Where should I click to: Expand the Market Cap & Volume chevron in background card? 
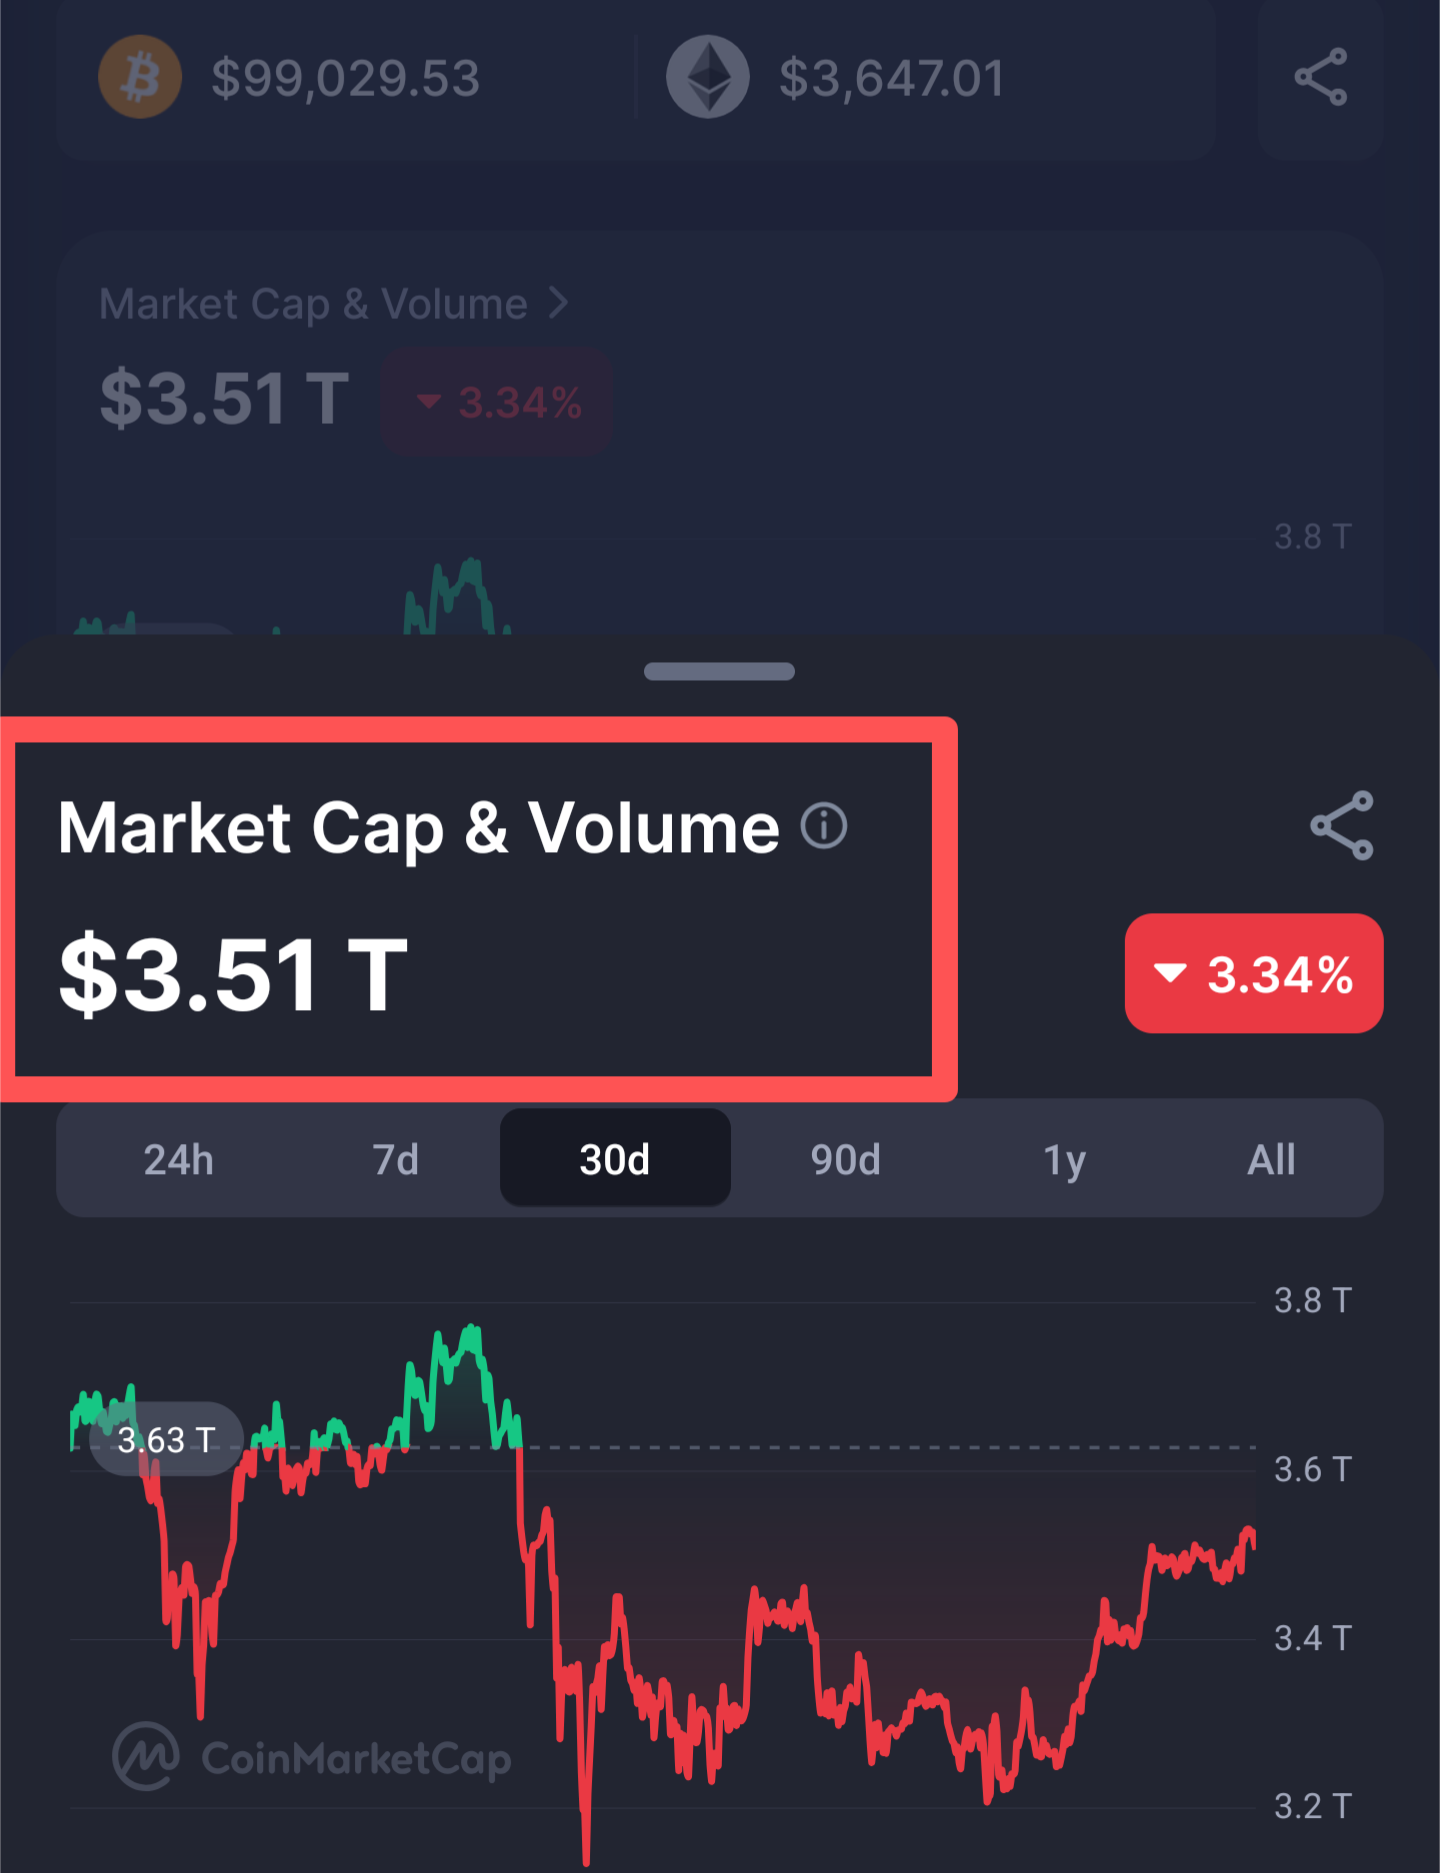pyautogui.click(x=559, y=303)
